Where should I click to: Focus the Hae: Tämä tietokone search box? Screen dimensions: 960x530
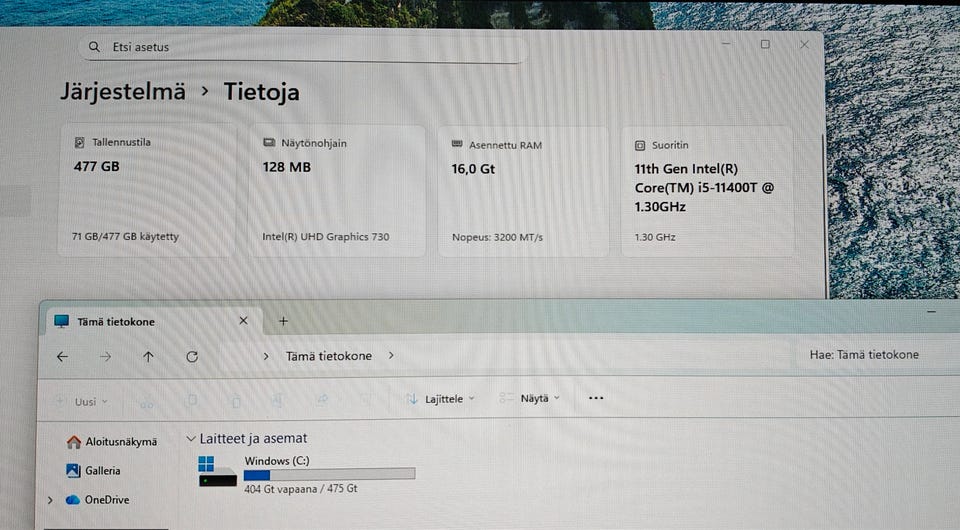[876, 354]
